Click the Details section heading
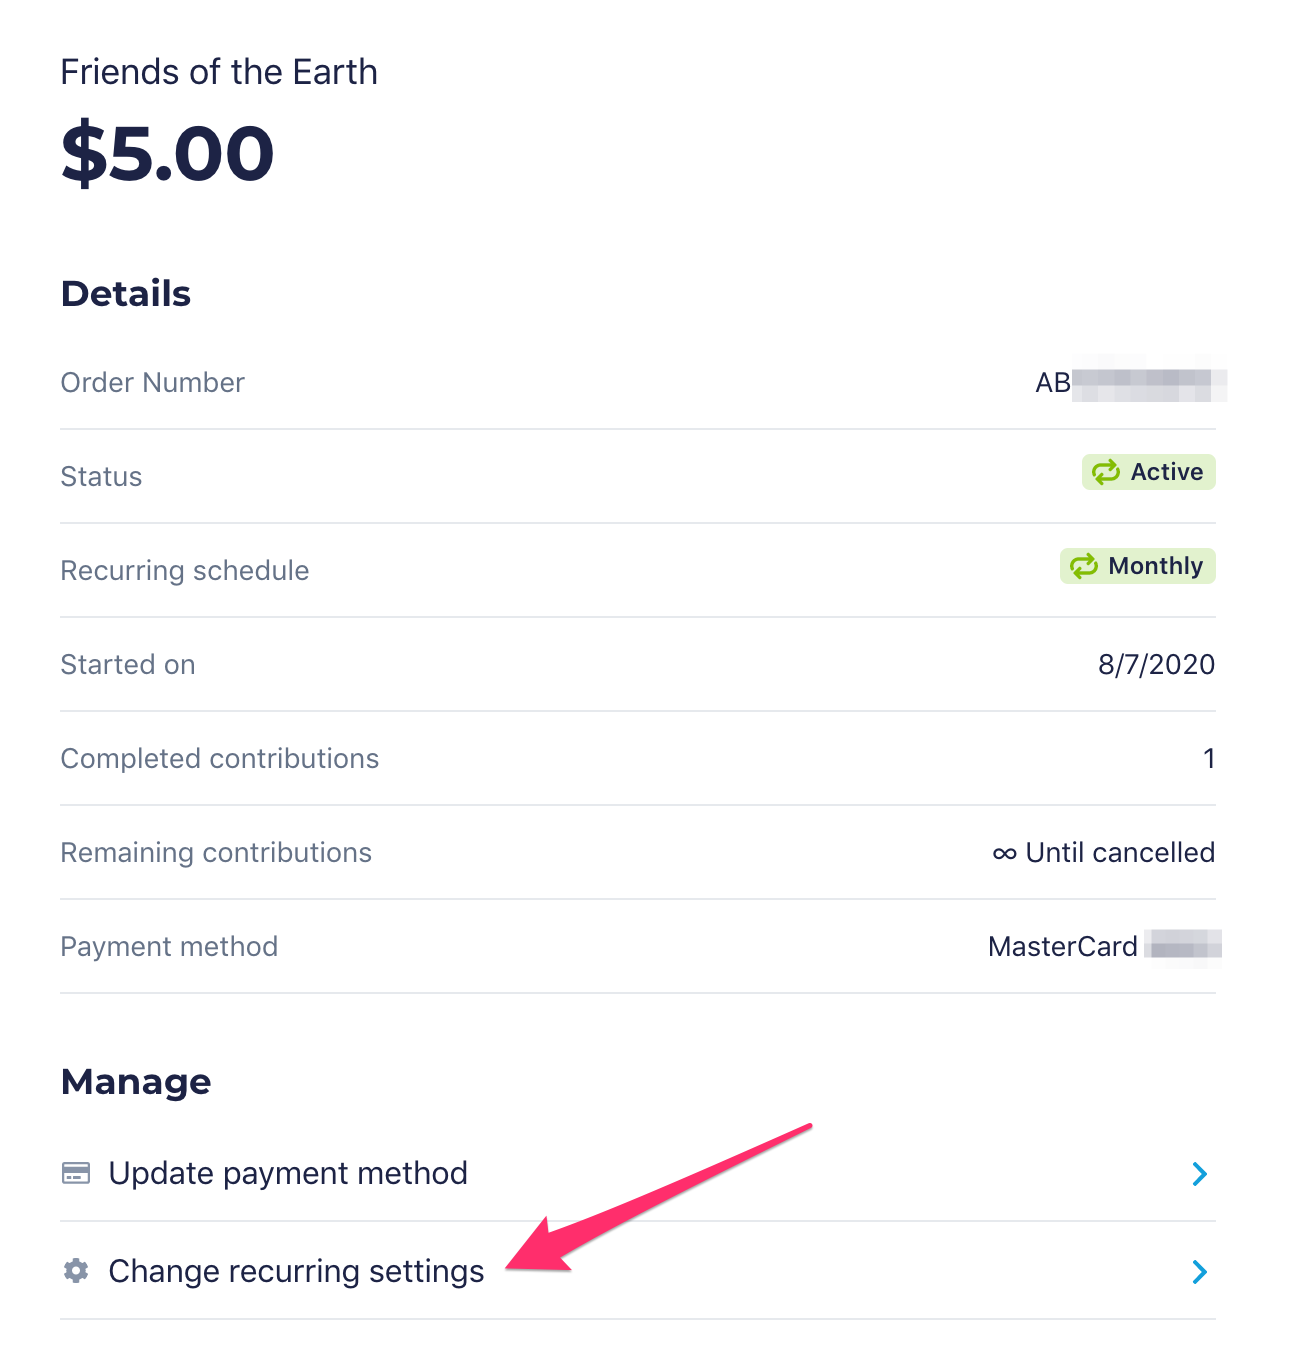Viewport: 1292px width, 1366px height. 126,294
